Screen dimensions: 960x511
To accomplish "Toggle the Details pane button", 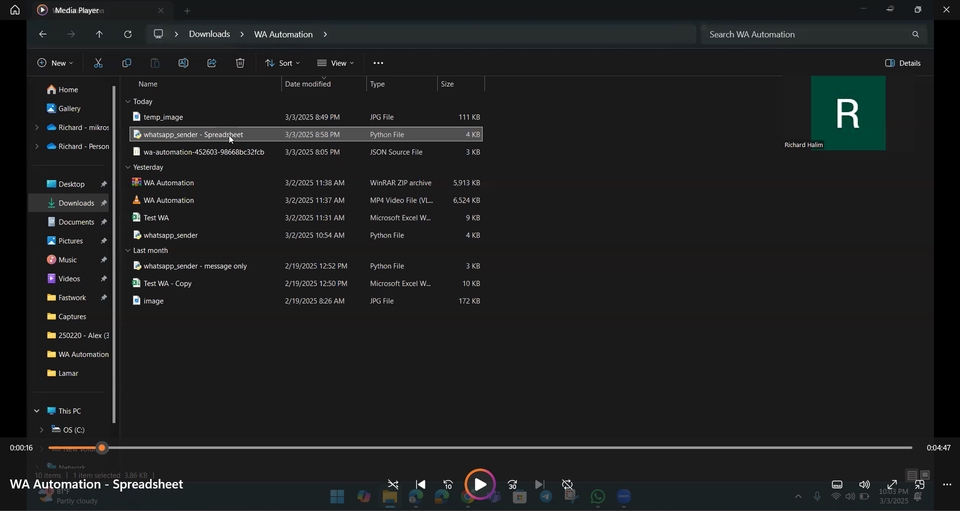I will pyautogui.click(x=902, y=63).
